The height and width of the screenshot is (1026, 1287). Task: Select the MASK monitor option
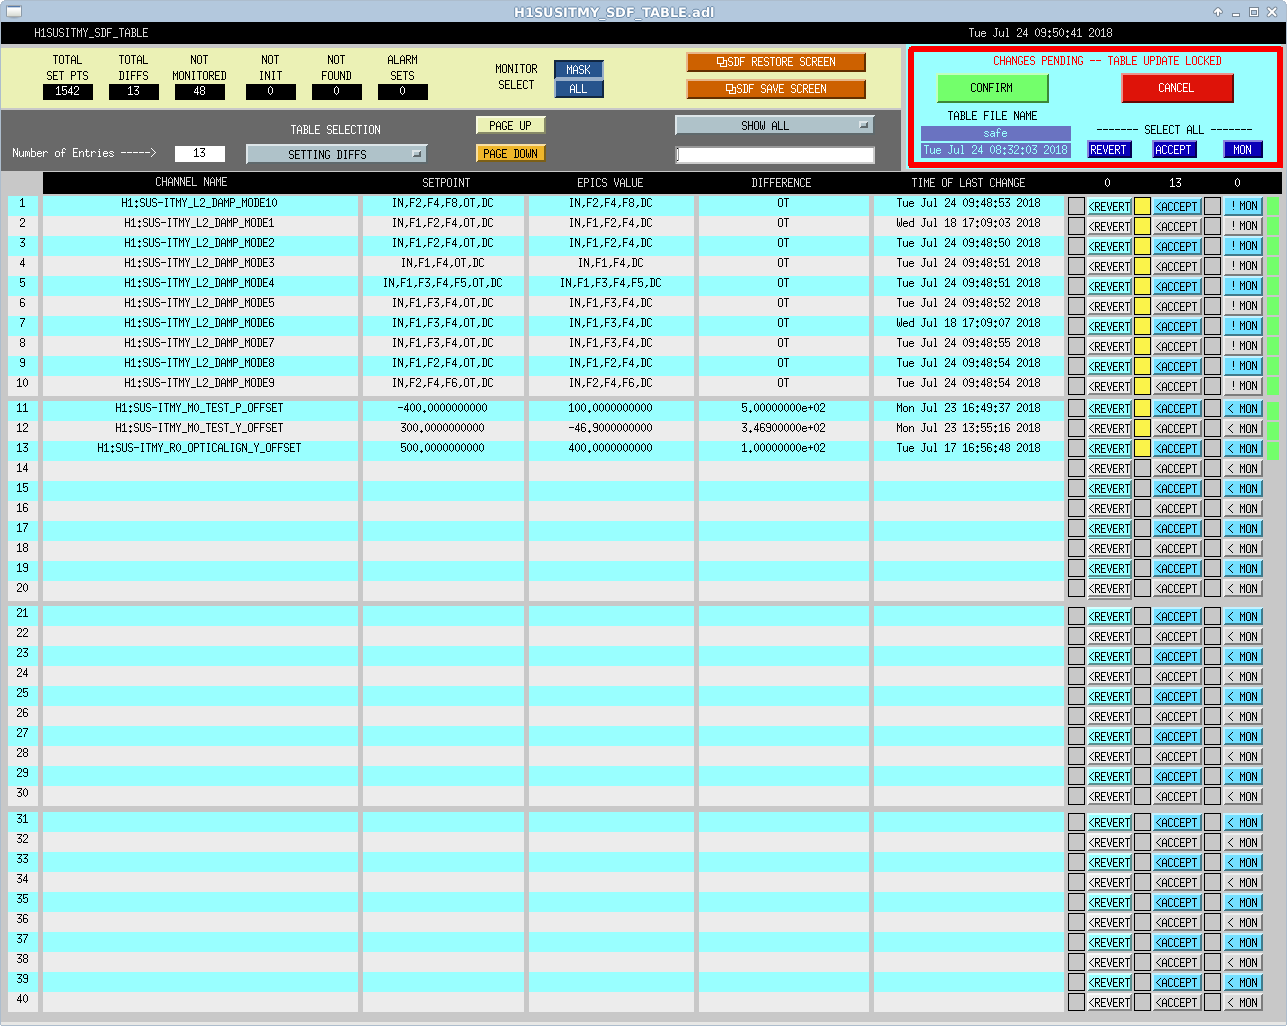tap(579, 70)
